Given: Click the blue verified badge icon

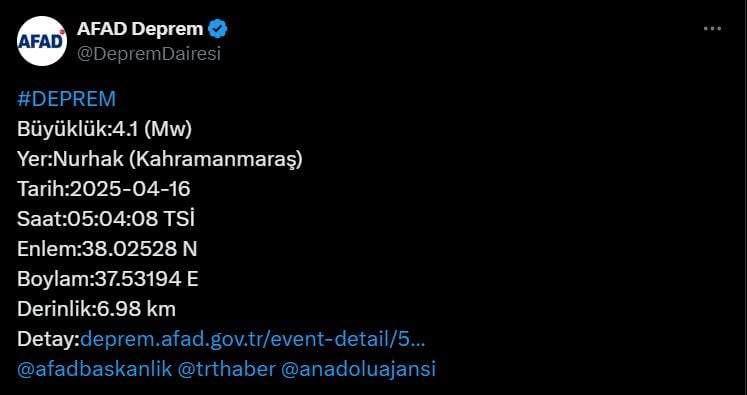Looking at the screenshot, I should 218,30.
